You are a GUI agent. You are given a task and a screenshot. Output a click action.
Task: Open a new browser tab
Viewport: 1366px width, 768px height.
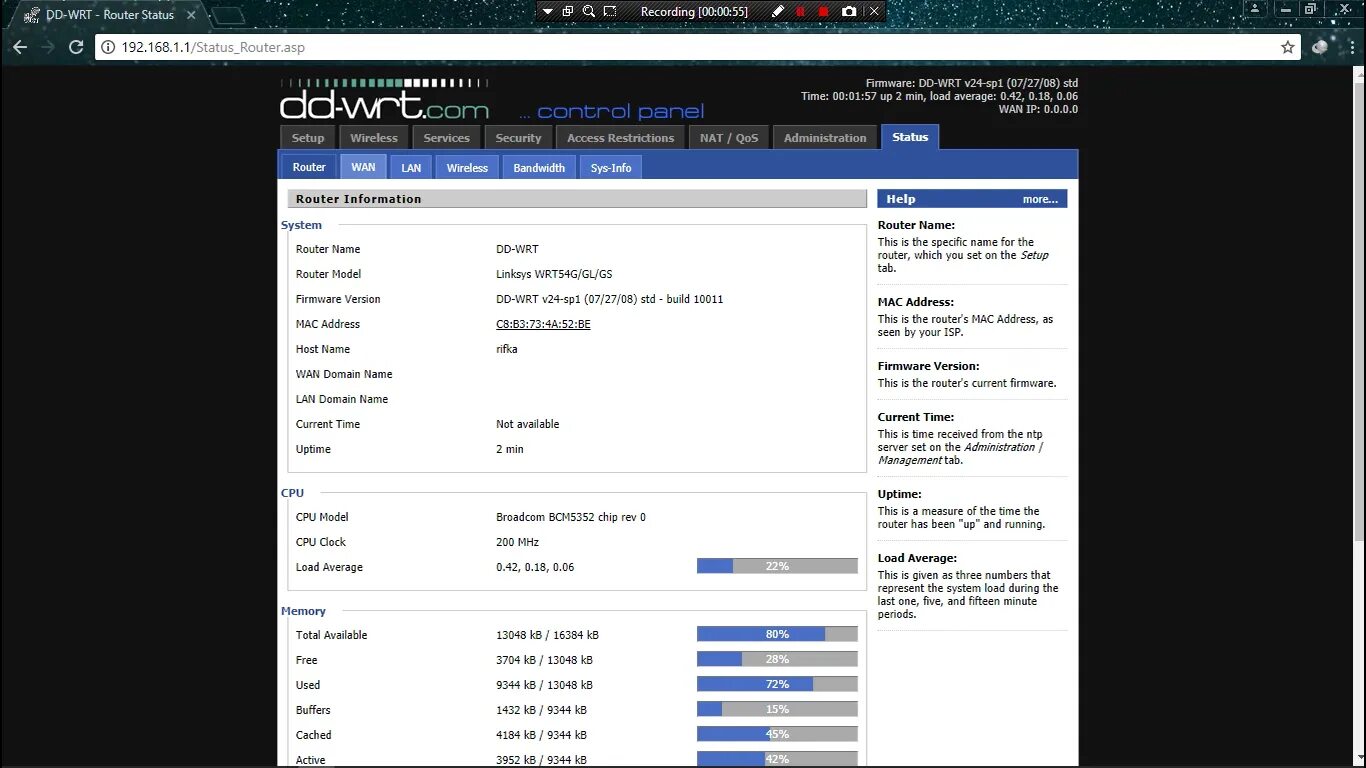229,15
